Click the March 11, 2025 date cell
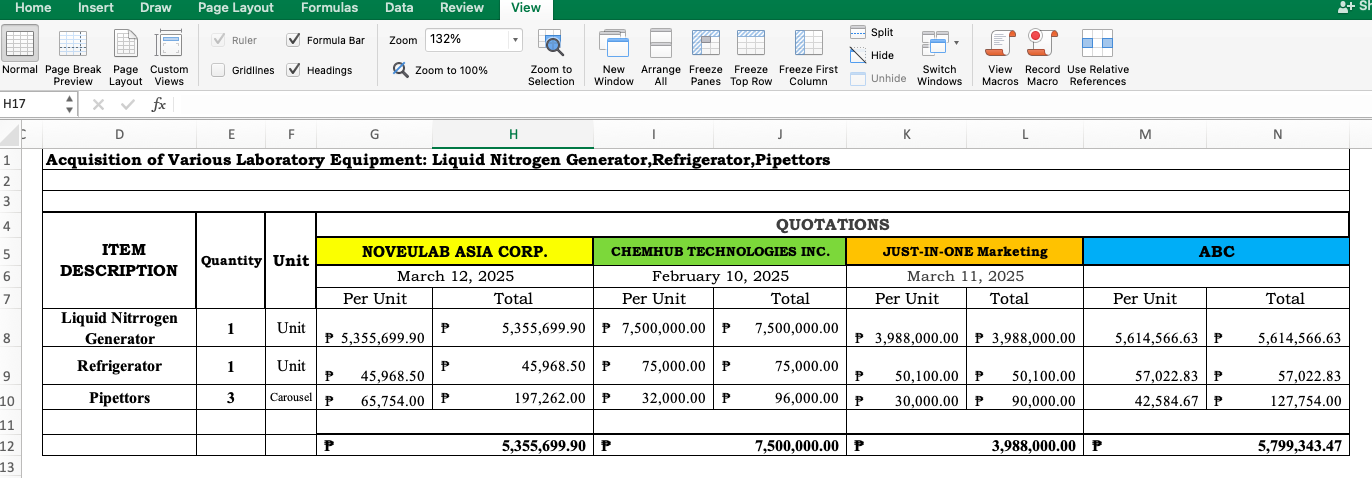The height and width of the screenshot is (478, 1372). pyautogui.click(x=965, y=276)
